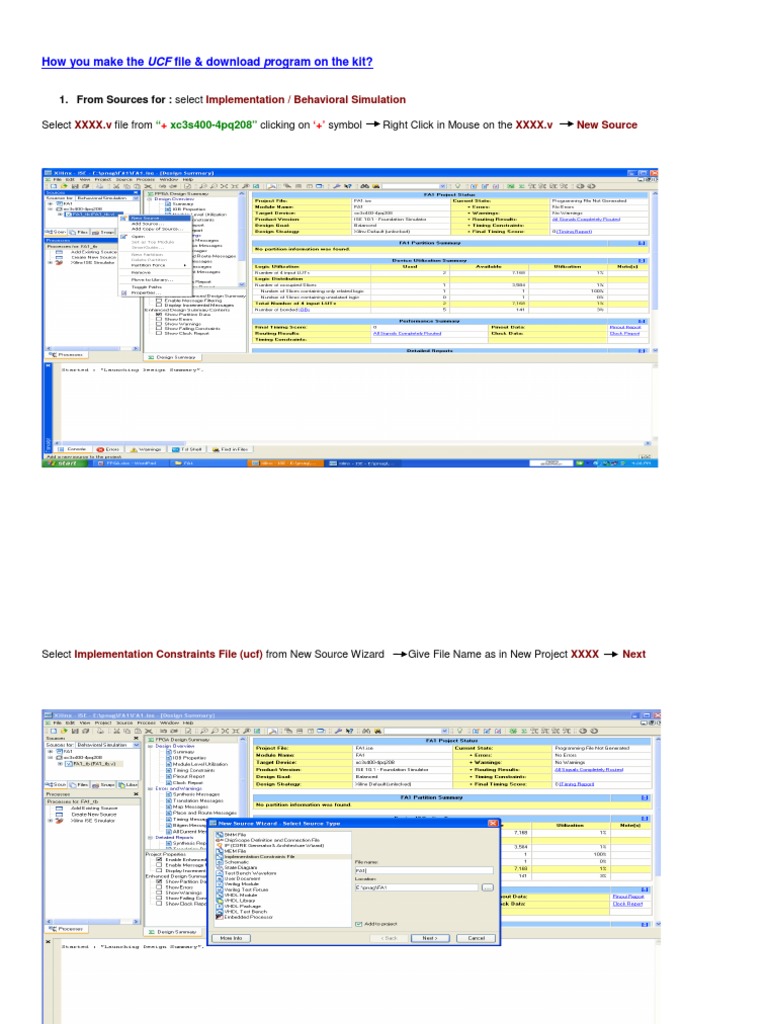Click Next > button in New Source Wizard
The height and width of the screenshot is (1024, 768).
(x=430, y=938)
